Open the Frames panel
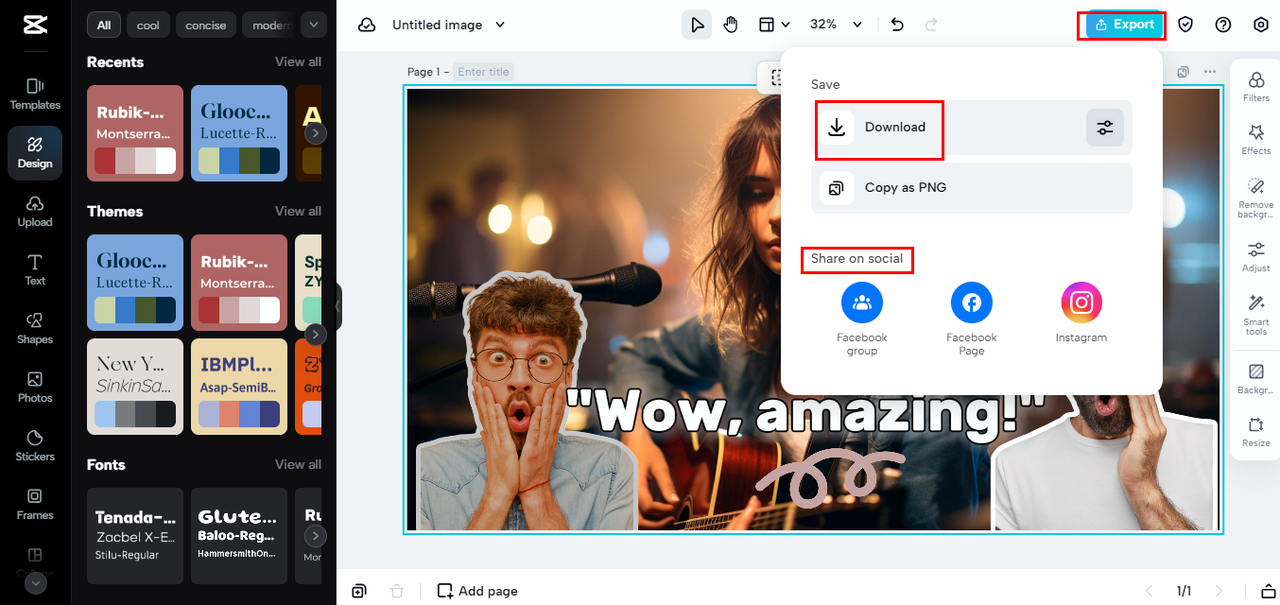 [x=35, y=504]
